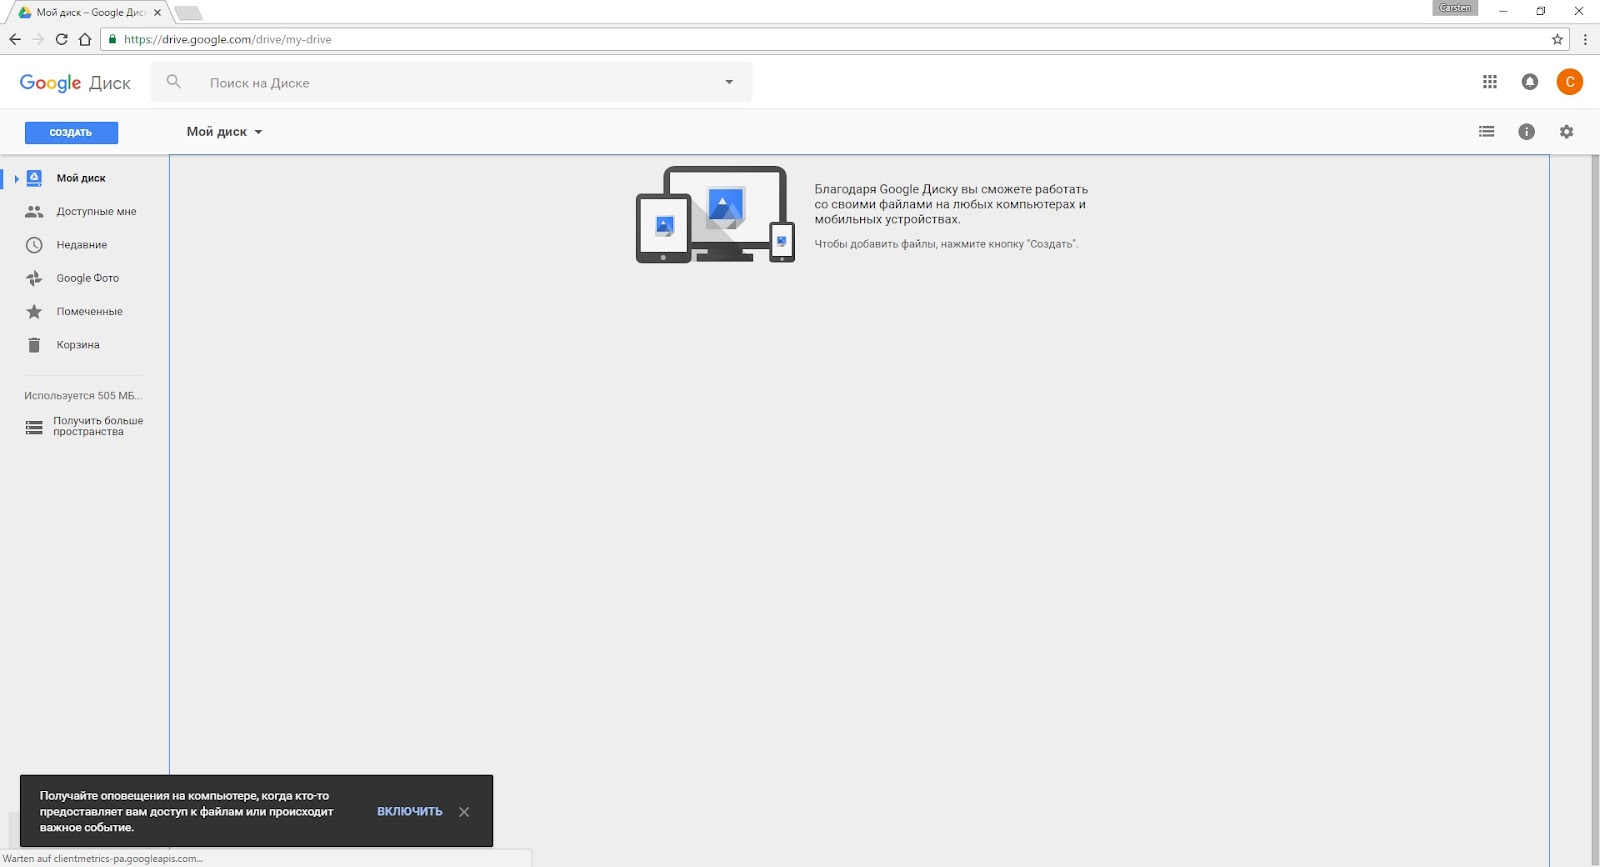This screenshot has height=867, width=1600.
Task: Click the Используется 505 МБ text
Action: point(83,396)
